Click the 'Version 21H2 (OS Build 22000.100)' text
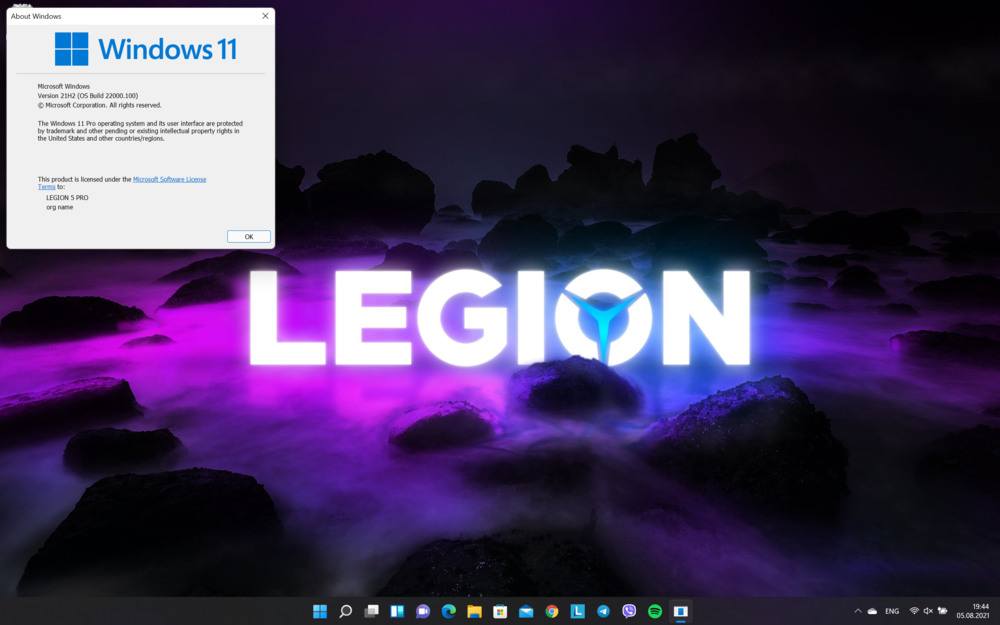Image resolution: width=1000 pixels, height=625 pixels. [x=88, y=96]
